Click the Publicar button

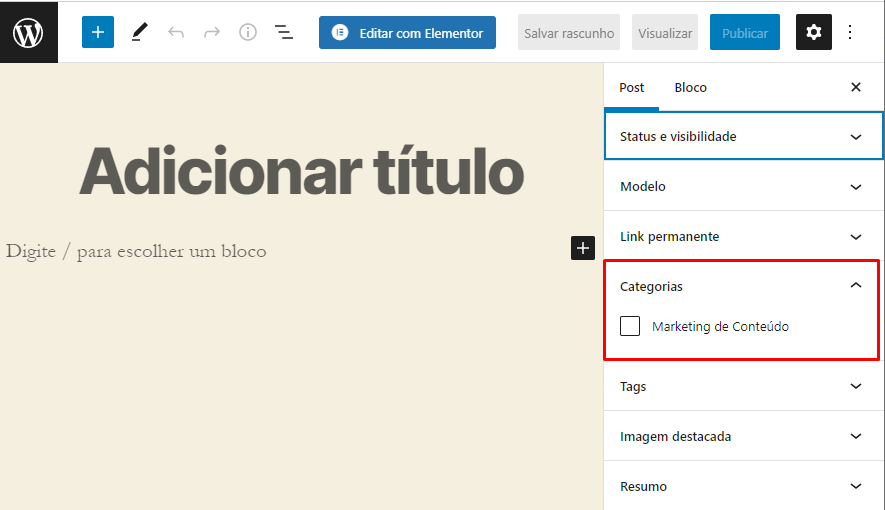[x=744, y=33]
